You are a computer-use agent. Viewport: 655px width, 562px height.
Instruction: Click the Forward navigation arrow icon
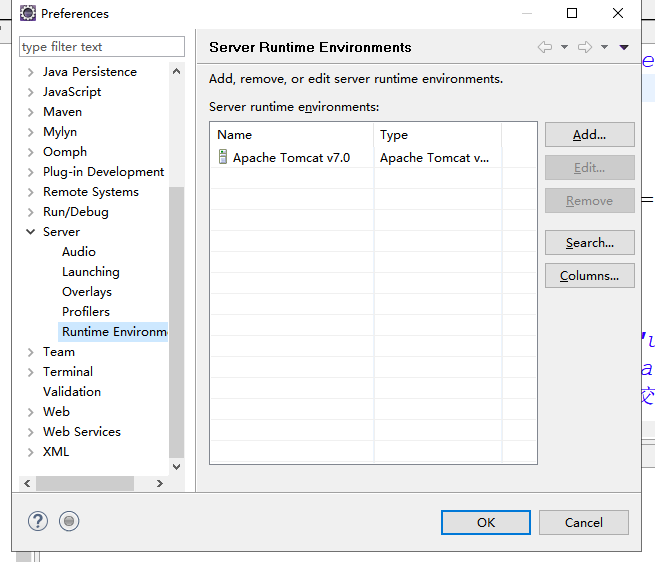[x=585, y=47]
